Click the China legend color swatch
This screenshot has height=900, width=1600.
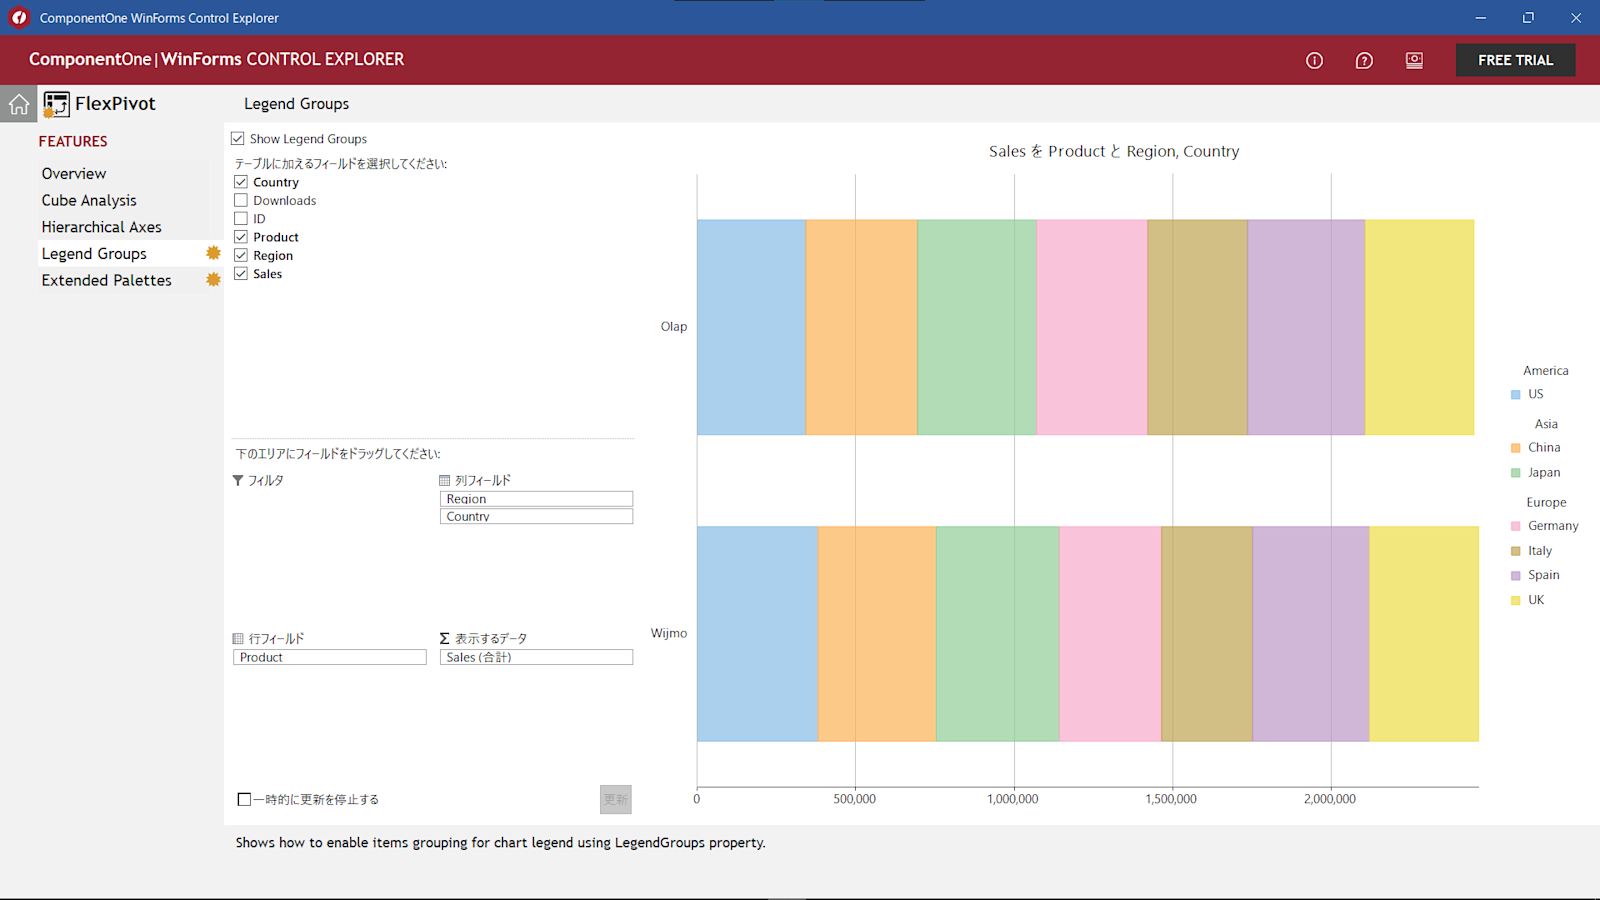1515,448
